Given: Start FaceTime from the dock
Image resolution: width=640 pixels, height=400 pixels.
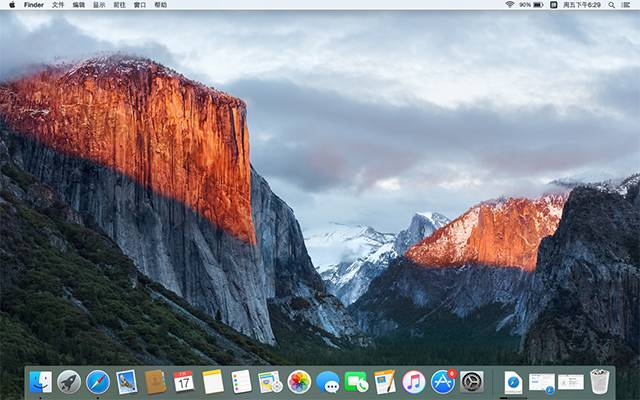Looking at the screenshot, I should click(356, 381).
